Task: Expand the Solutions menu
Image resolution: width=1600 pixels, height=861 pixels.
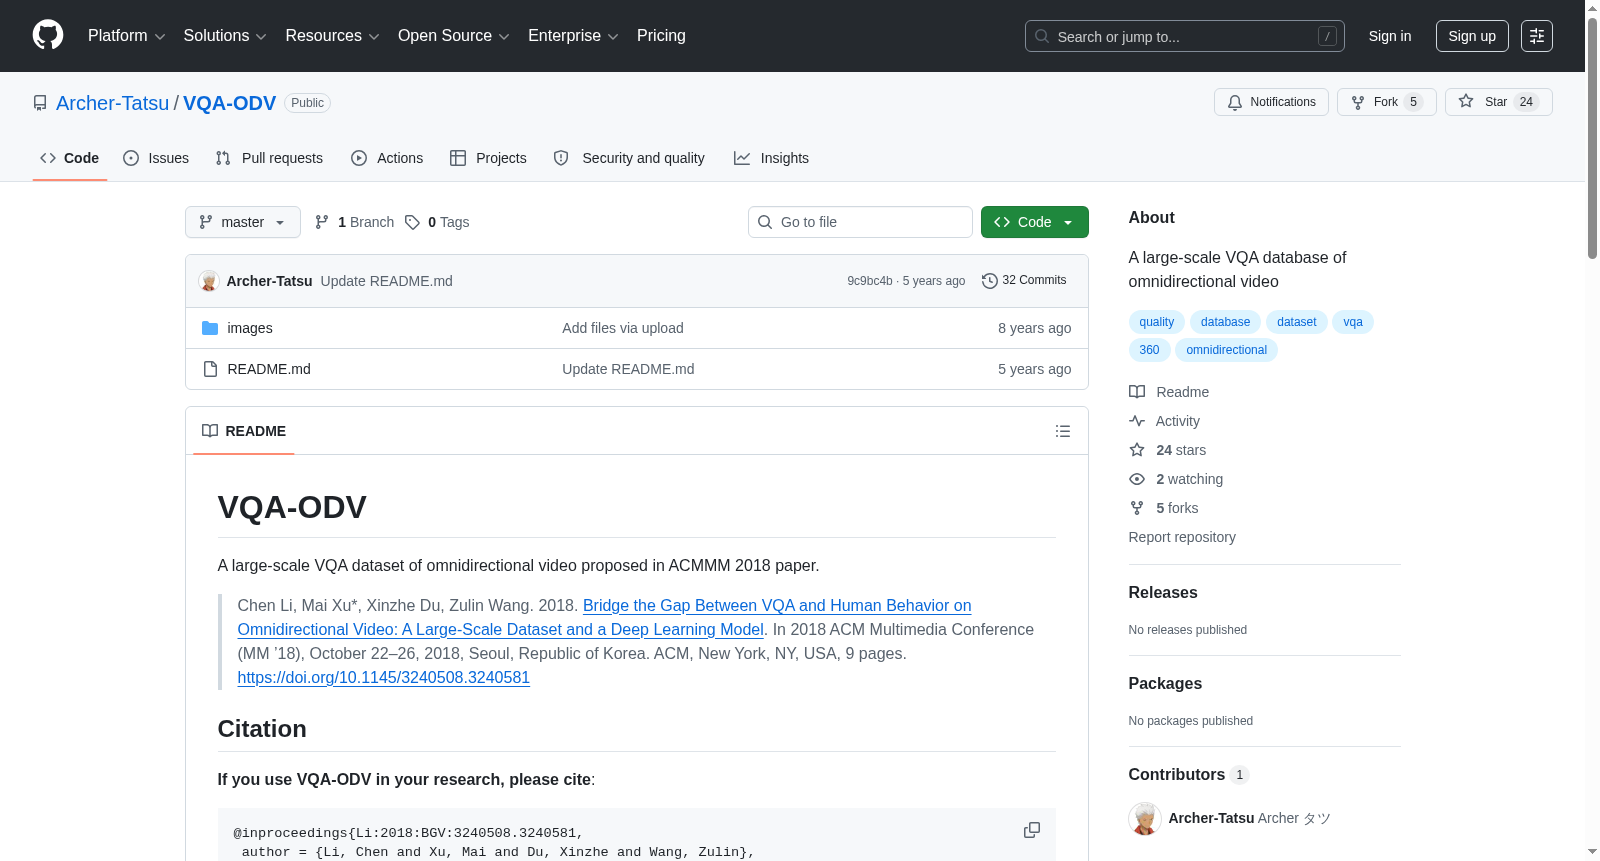Action: (x=225, y=36)
